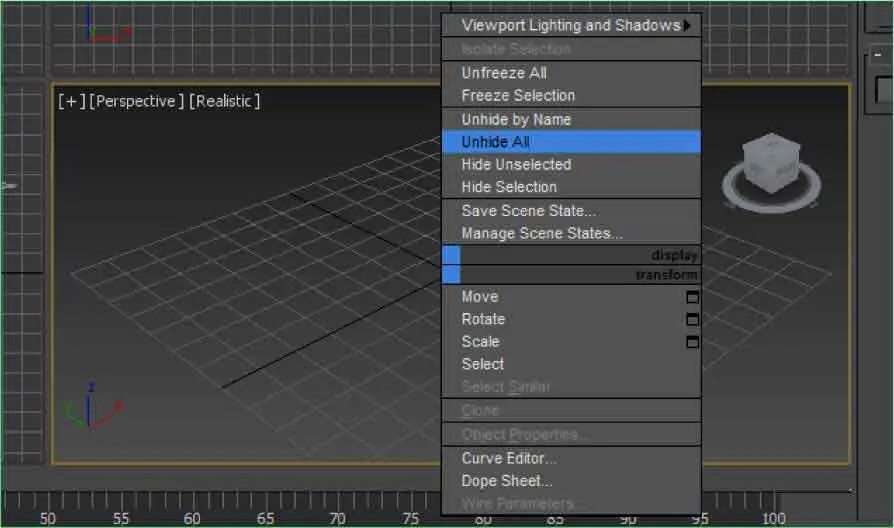Open the Perspective viewport label menu
The width and height of the screenshot is (894, 528).
(x=137, y=101)
